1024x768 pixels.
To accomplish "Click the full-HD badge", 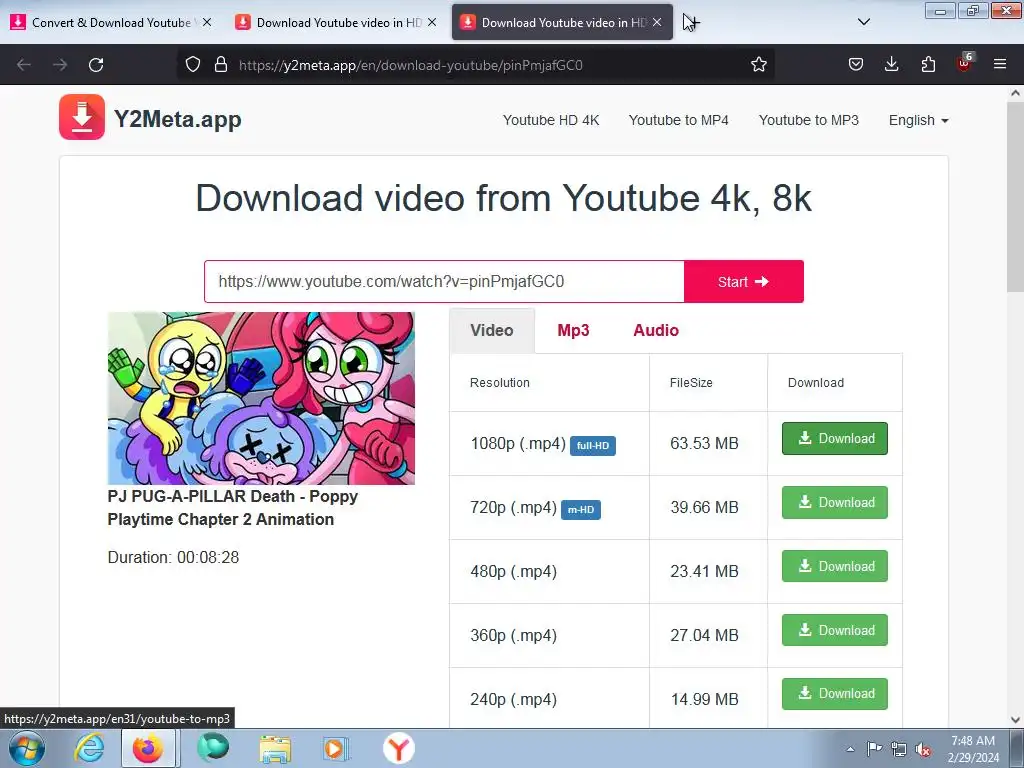I will tap(592, 445).
